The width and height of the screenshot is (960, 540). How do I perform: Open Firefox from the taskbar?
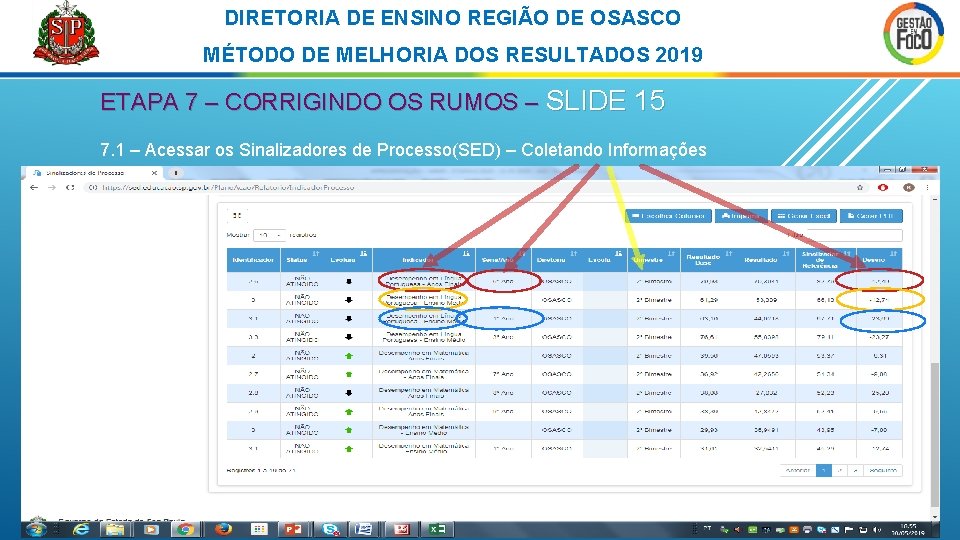pyautogui.click(x=223, y=529)
